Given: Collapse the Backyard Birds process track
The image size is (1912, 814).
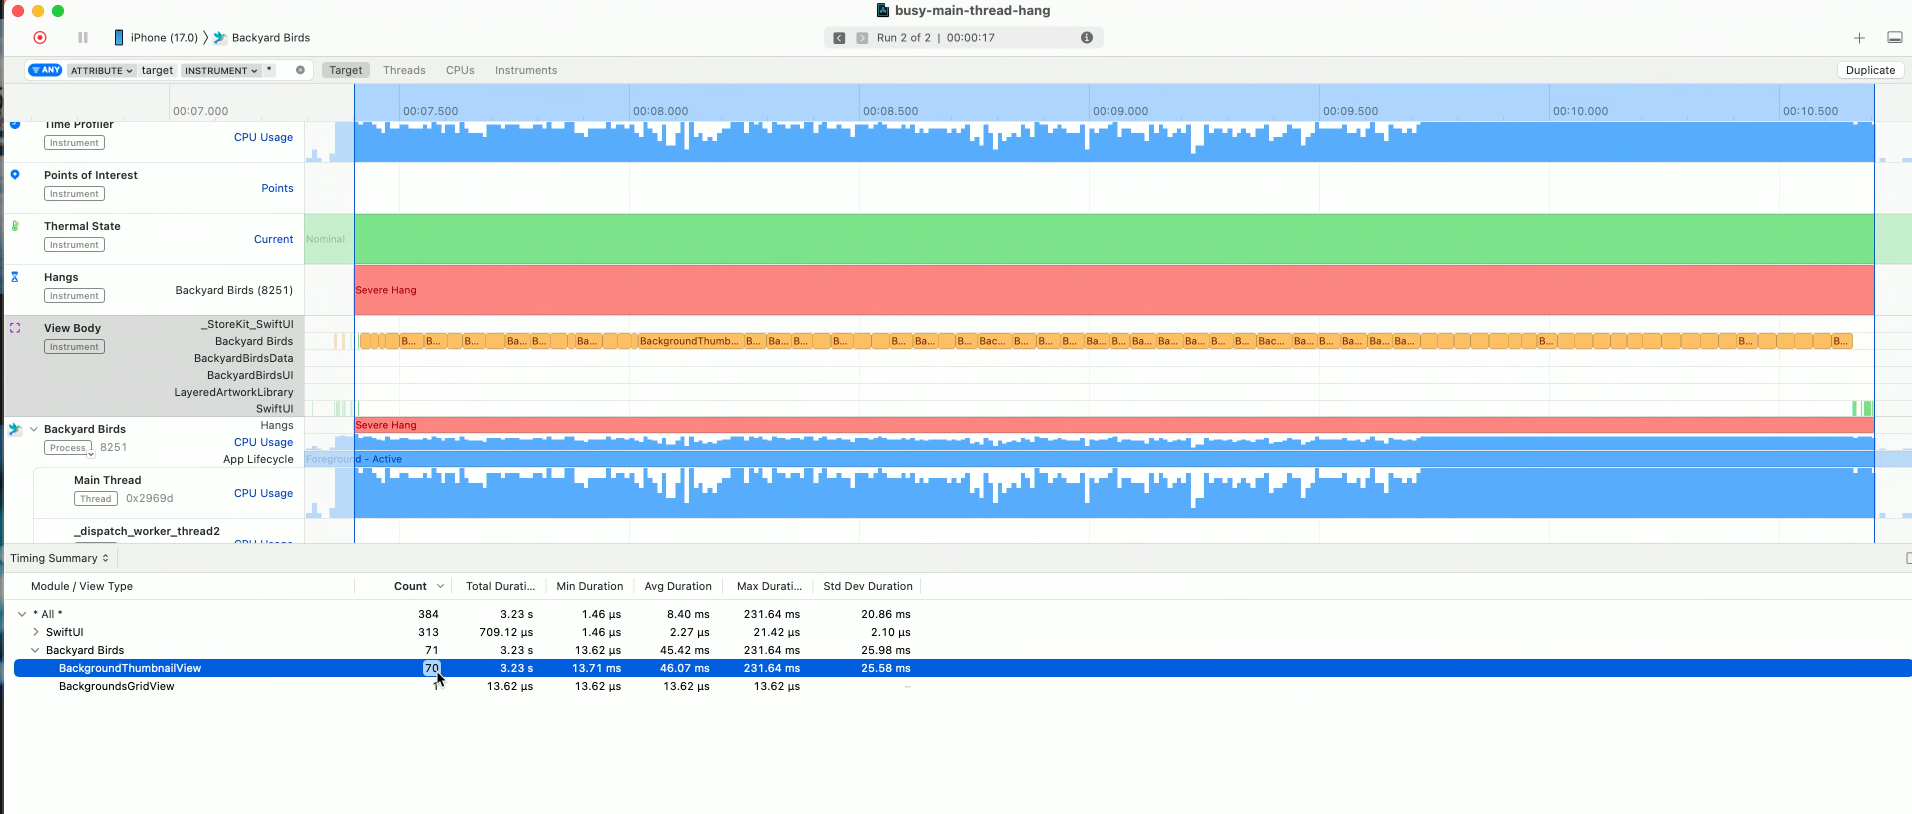Looking at the screenshot, I should coord(34,429).
